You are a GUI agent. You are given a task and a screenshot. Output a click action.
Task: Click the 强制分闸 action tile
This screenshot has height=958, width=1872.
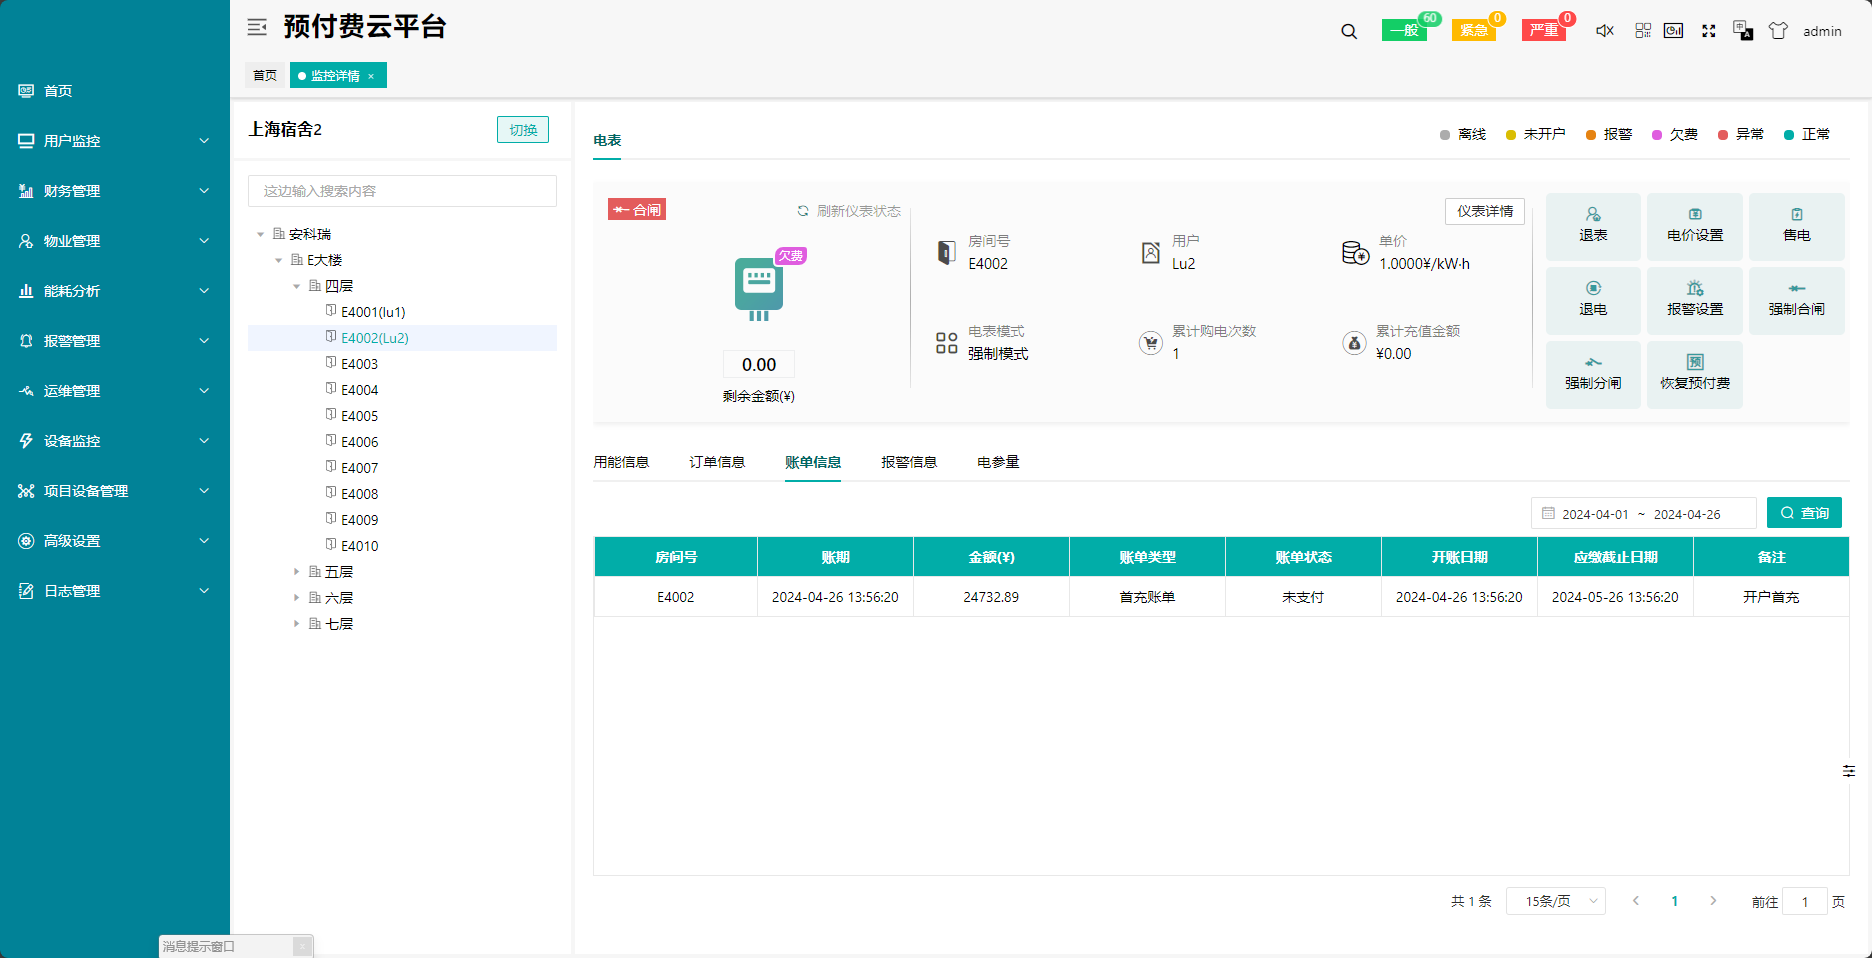1593,374
